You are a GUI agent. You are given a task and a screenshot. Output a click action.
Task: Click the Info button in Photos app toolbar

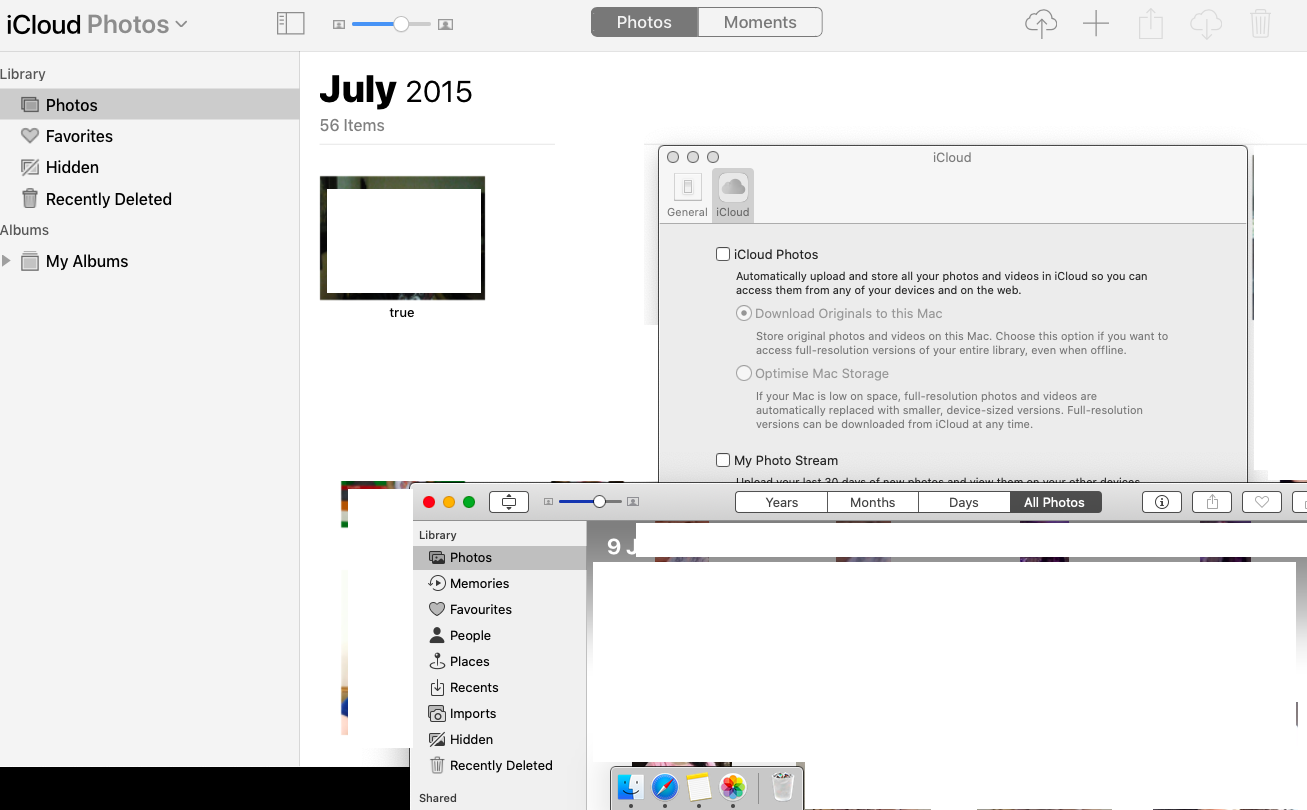[x=1162, y=502]
